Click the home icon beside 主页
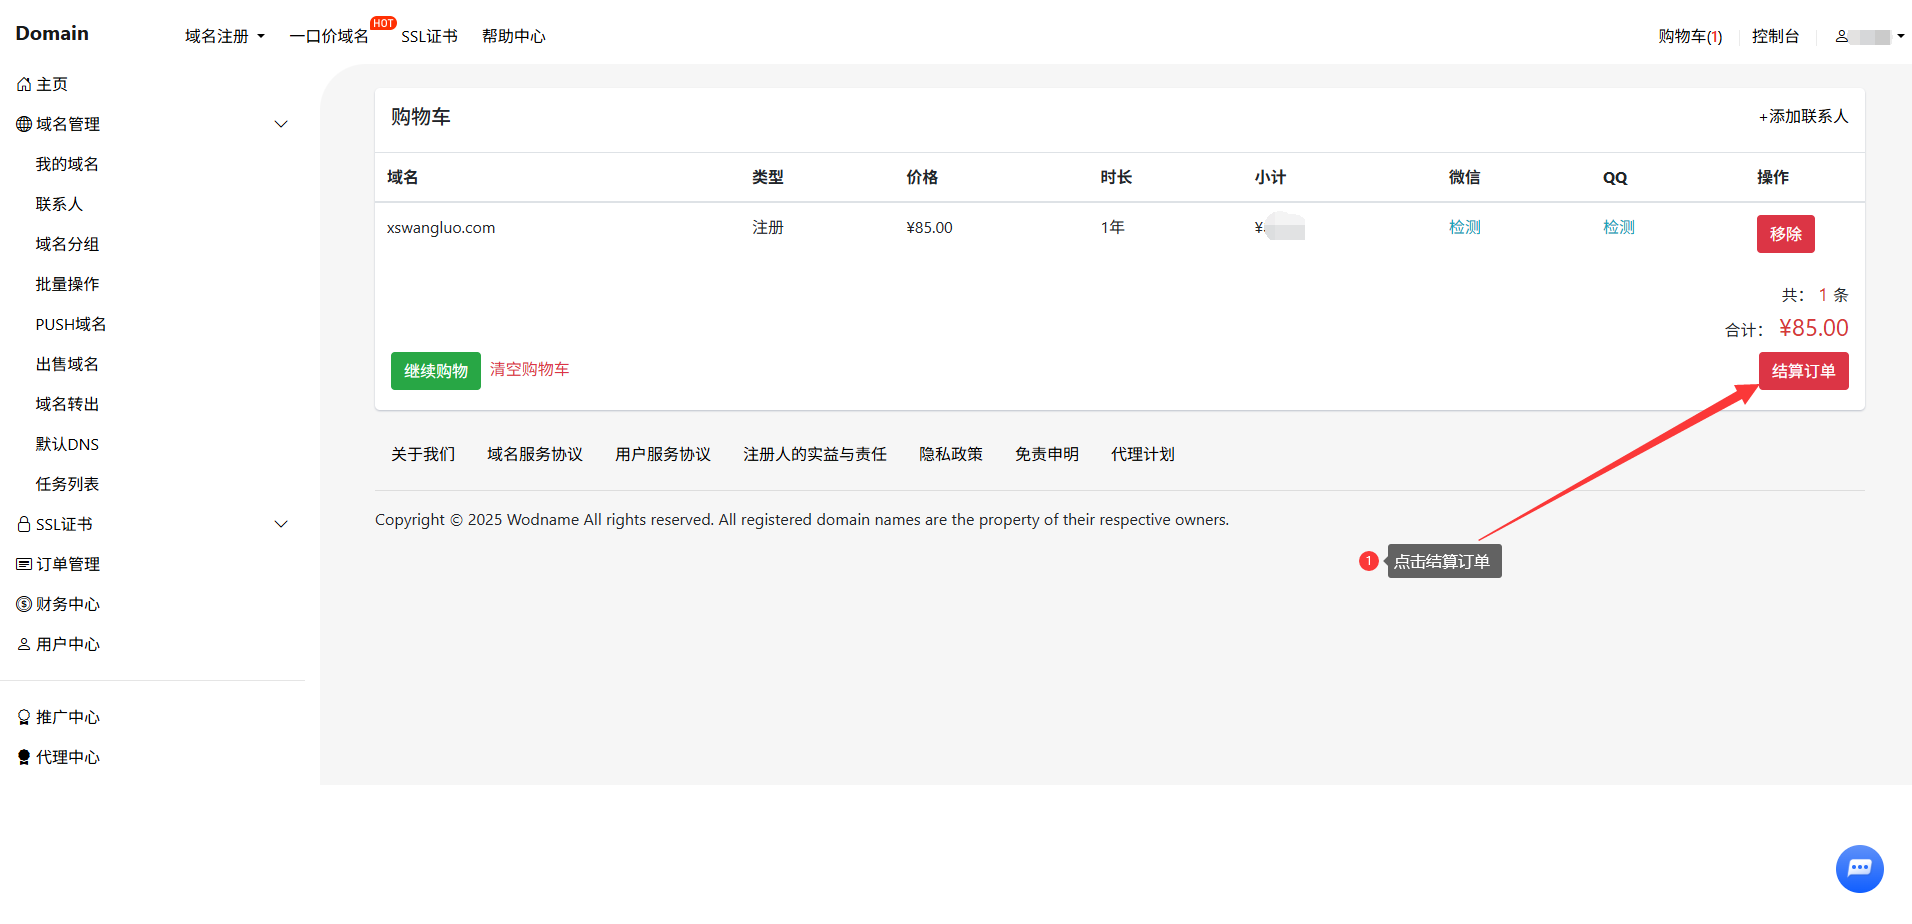 (24, 85)
